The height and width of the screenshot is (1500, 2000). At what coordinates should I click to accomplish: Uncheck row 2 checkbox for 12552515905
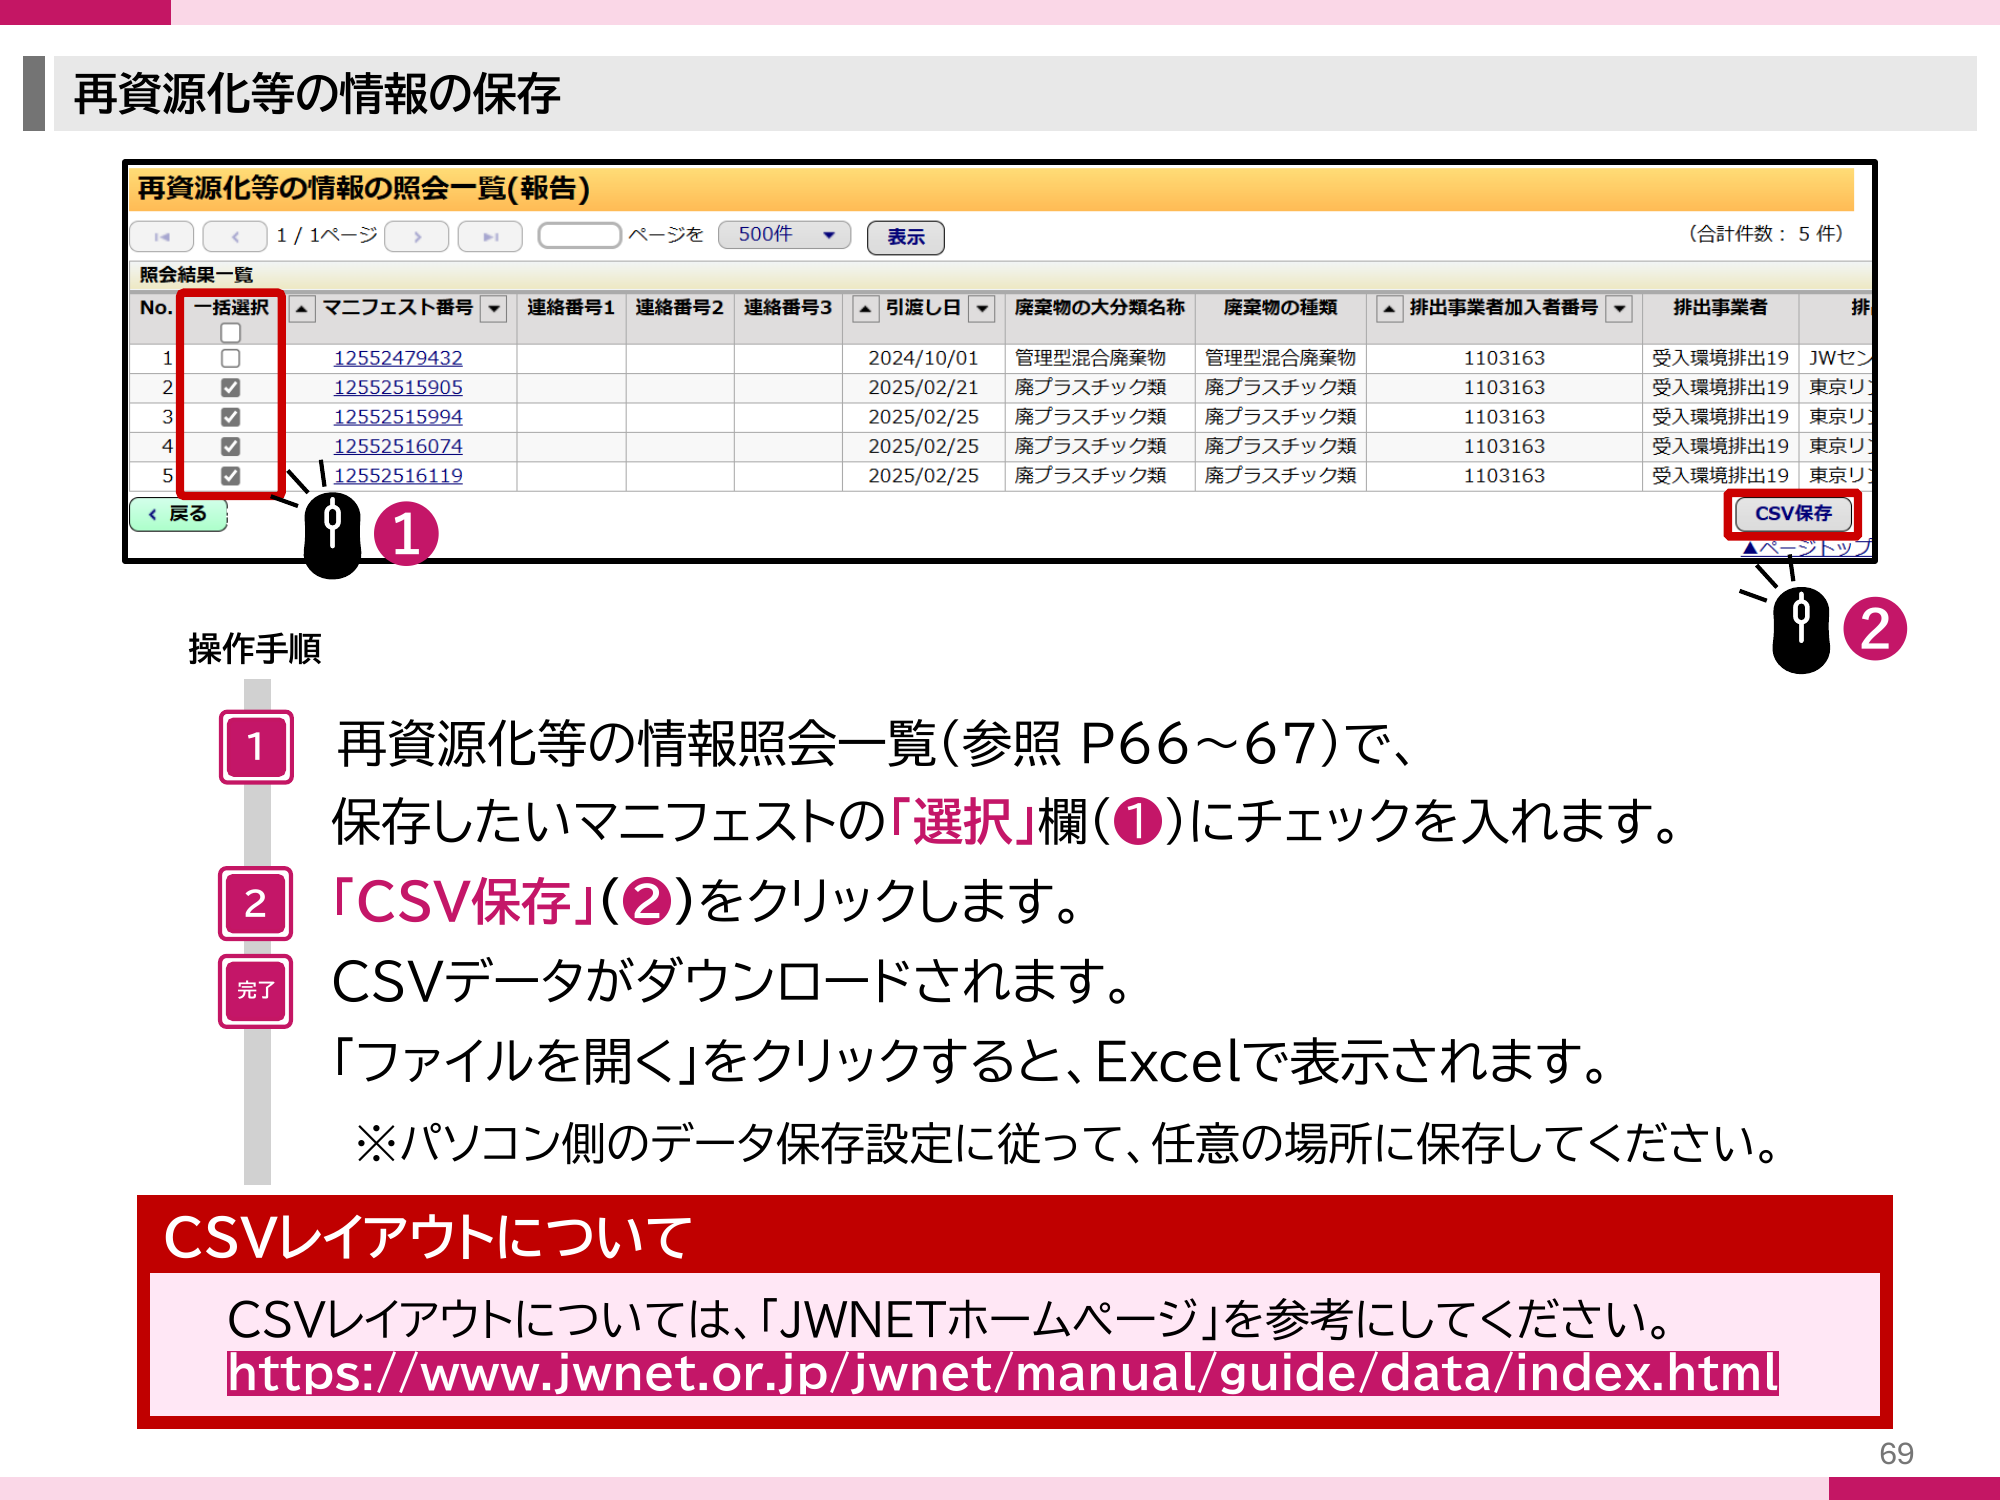coord(231,387)
